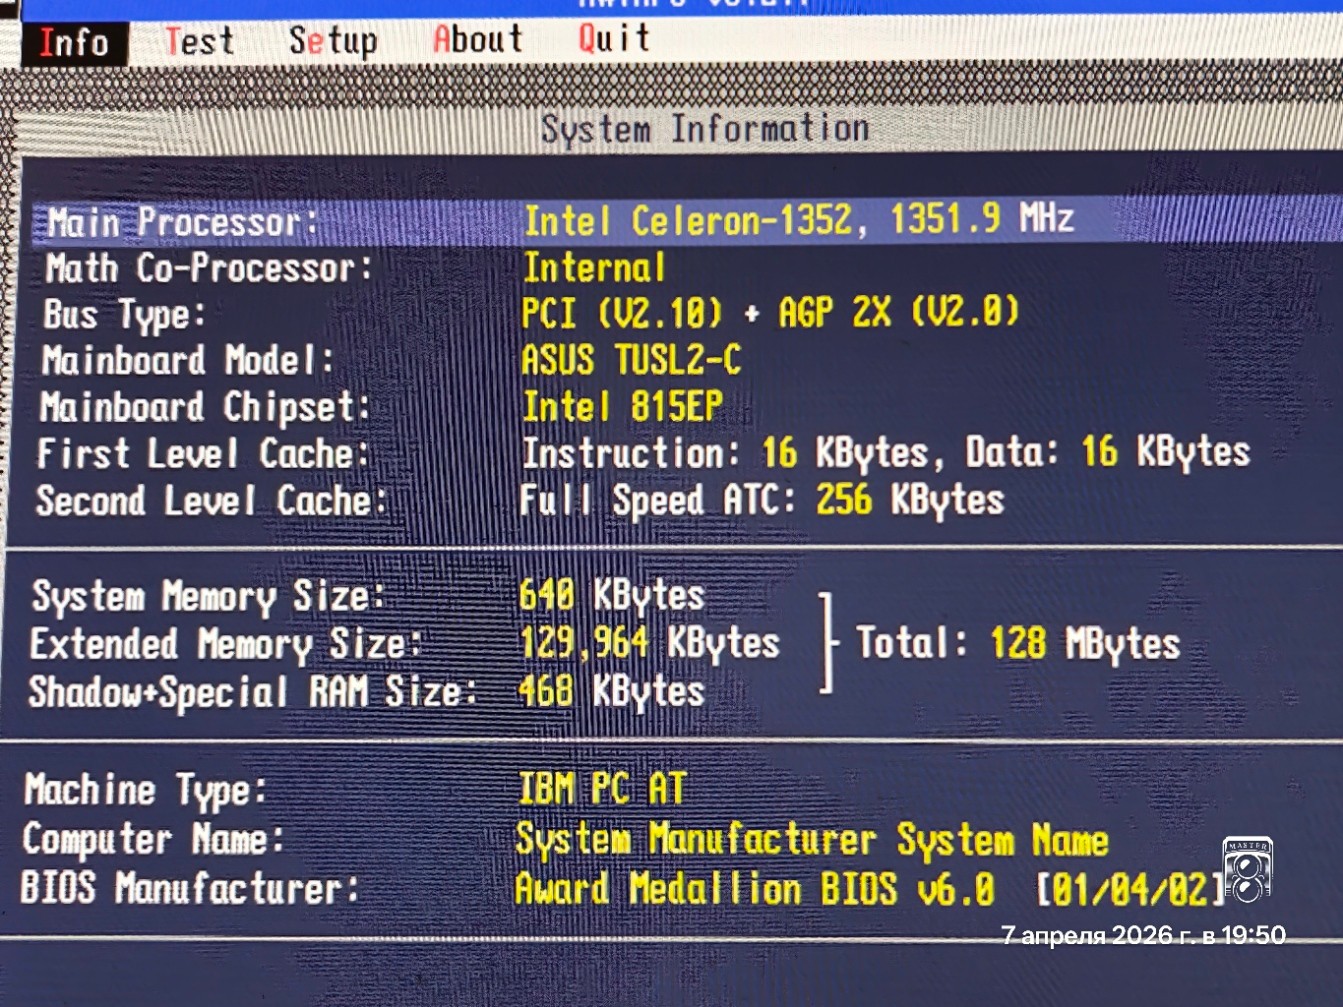Click the 'IBM PC AT' value

tap(602, 789)
